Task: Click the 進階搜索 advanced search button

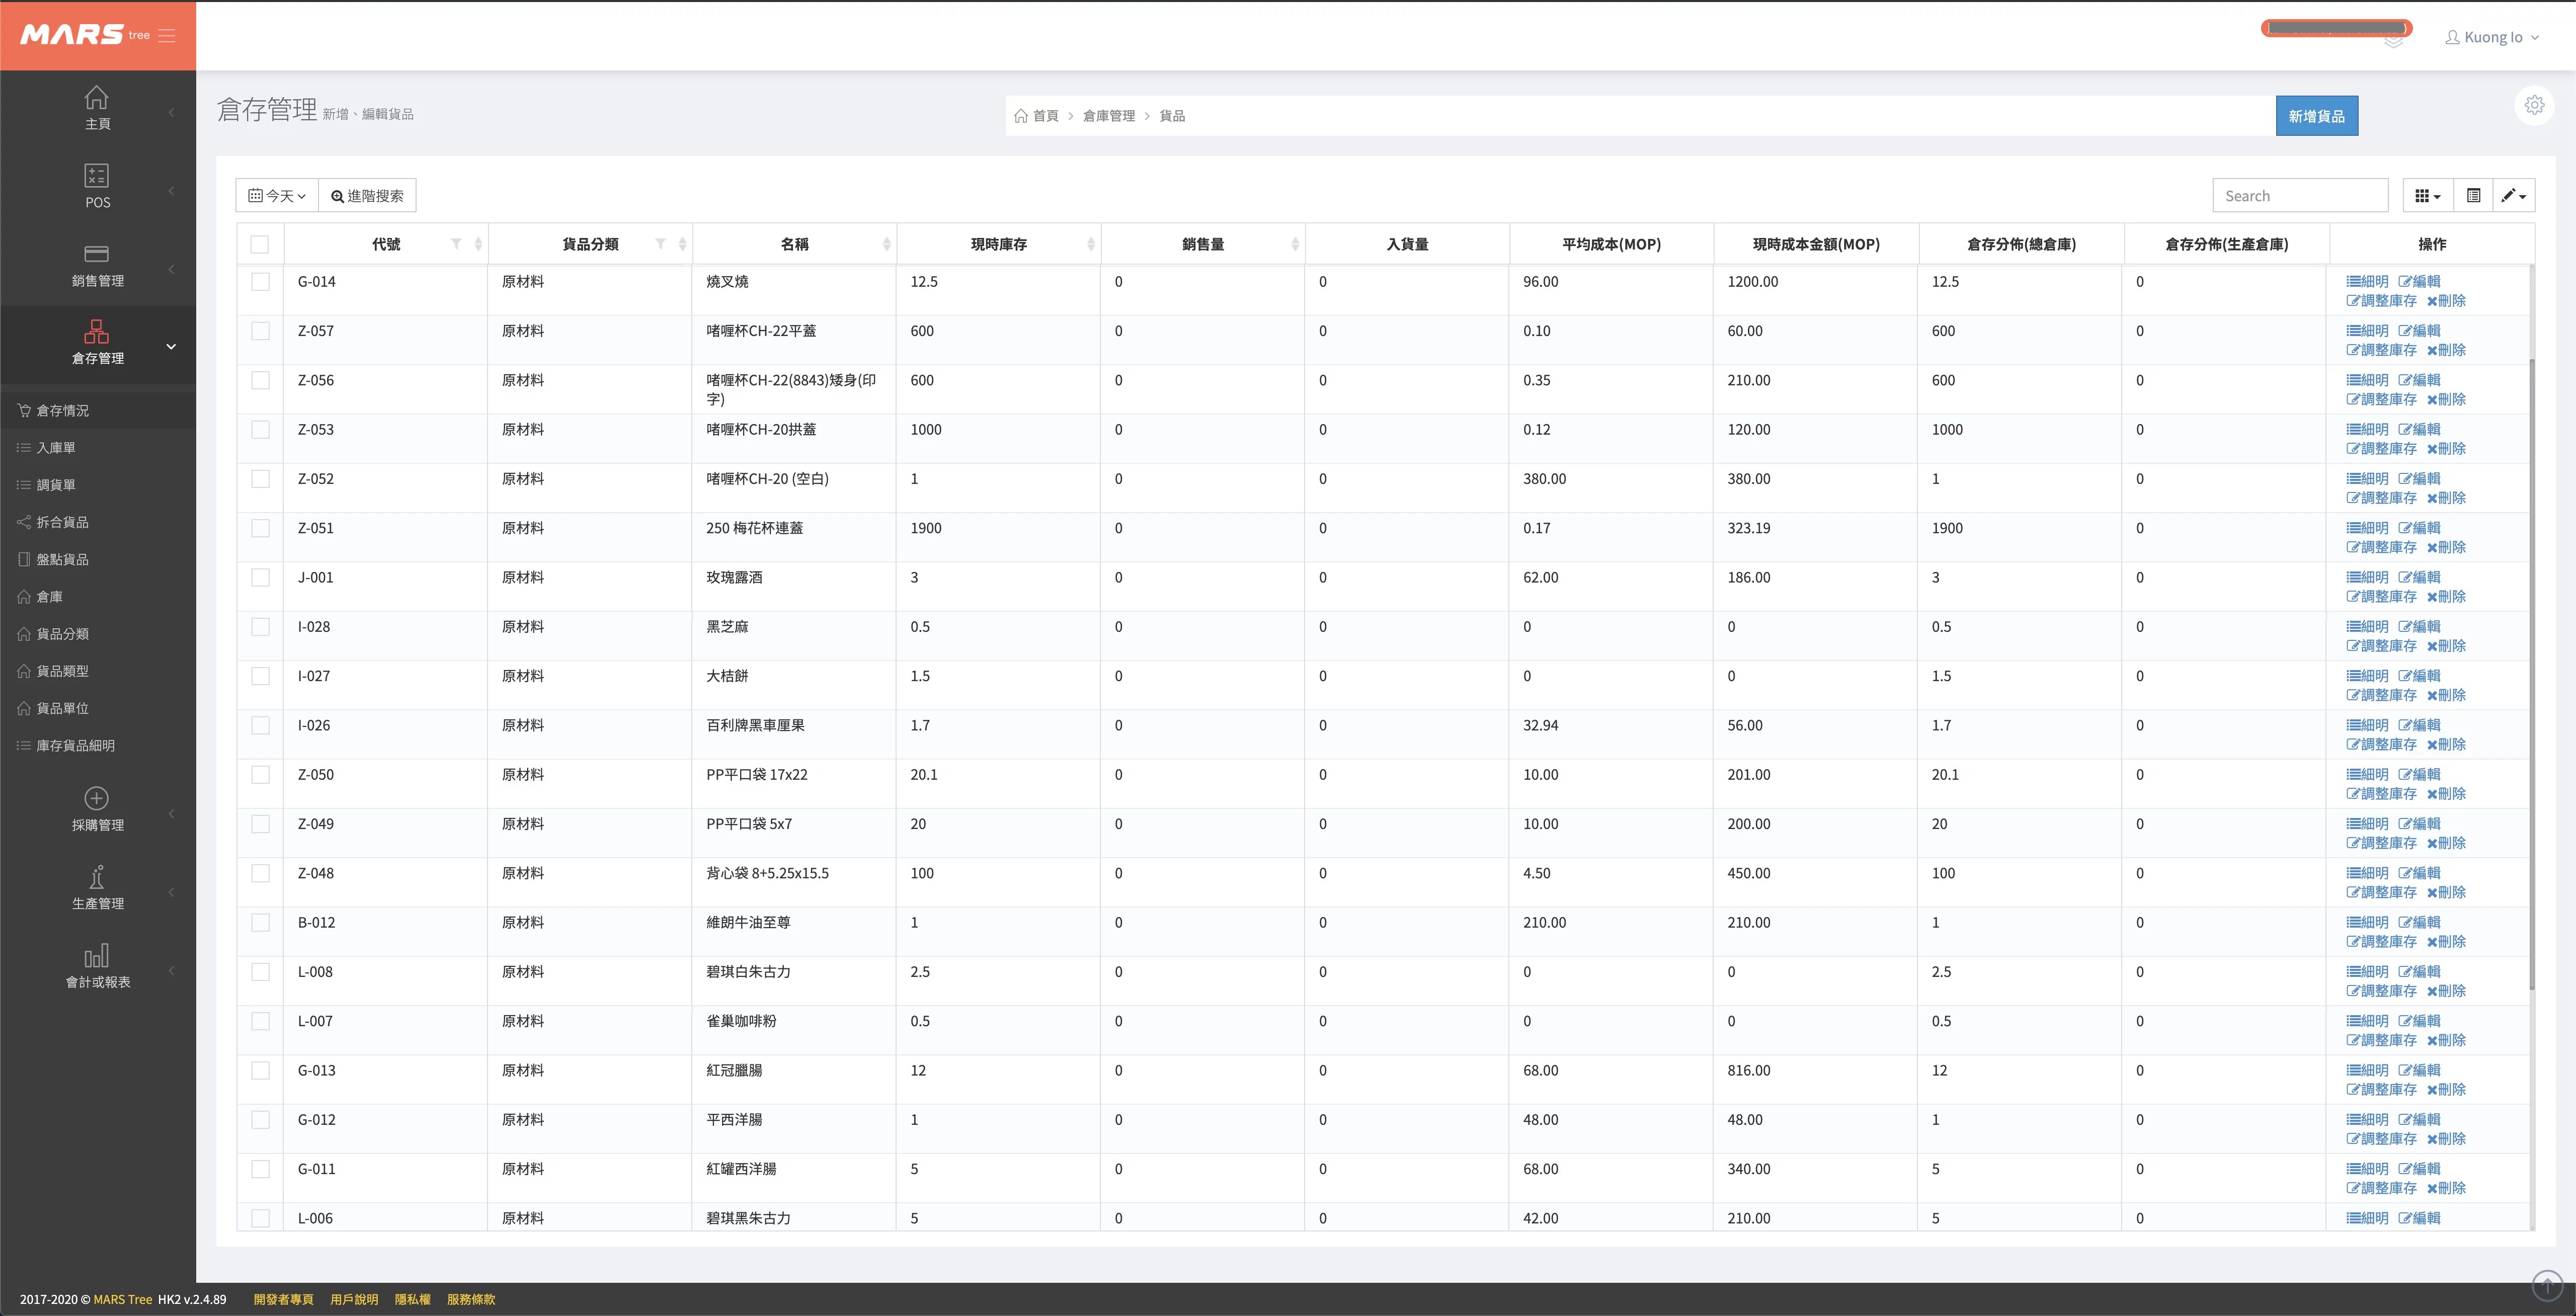Action: tap(367, 196)
